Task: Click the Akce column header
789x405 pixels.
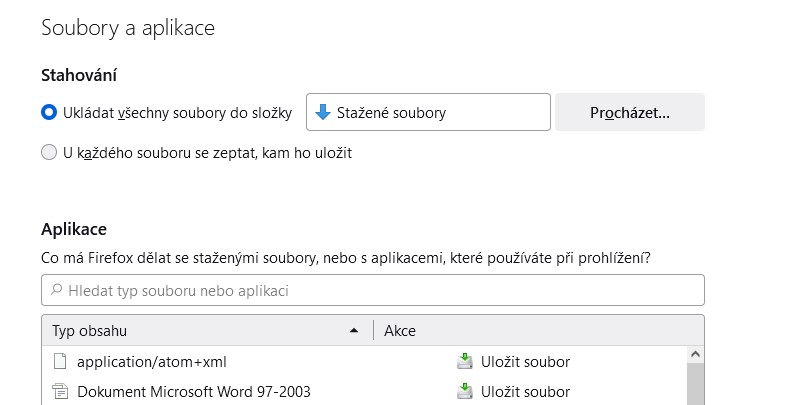Action: (x=538, y=331)
